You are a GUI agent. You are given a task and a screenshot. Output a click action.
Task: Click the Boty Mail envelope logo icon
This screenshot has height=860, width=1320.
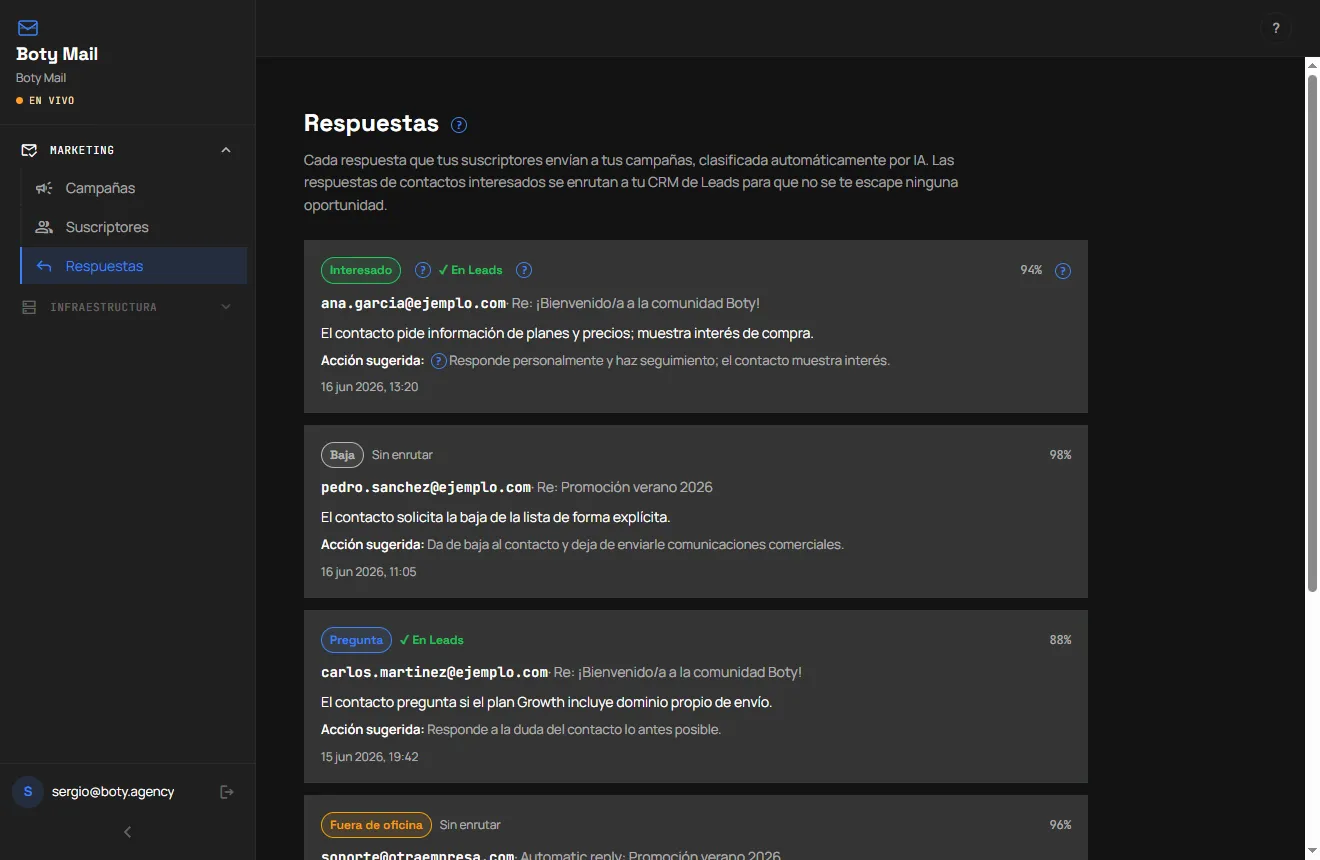tap(28, 28)
